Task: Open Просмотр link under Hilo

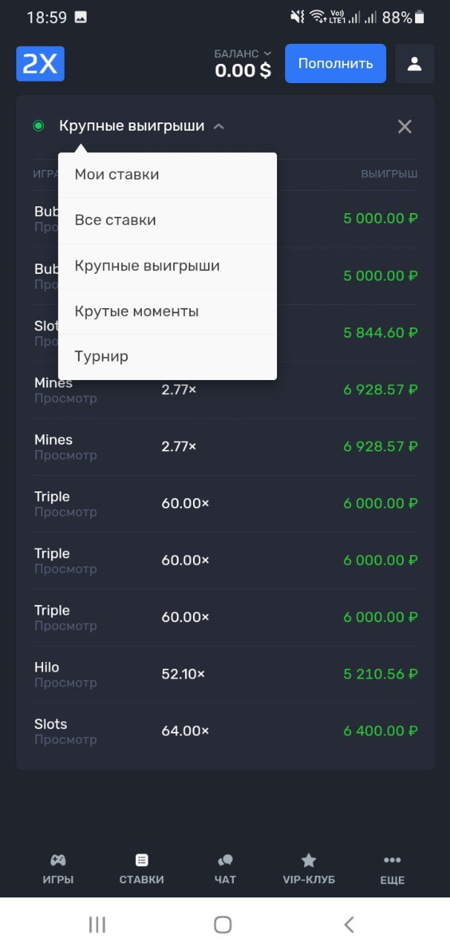Action: coord(65,683)
